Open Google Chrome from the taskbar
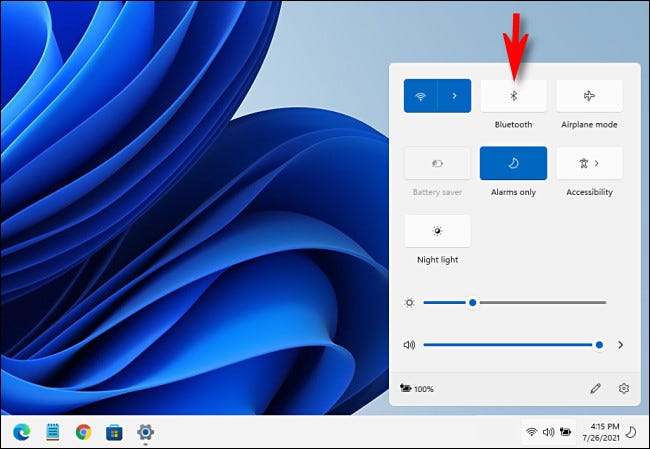Image resolution: width=650 pixels, height=449 pixels. pos(84,432)
